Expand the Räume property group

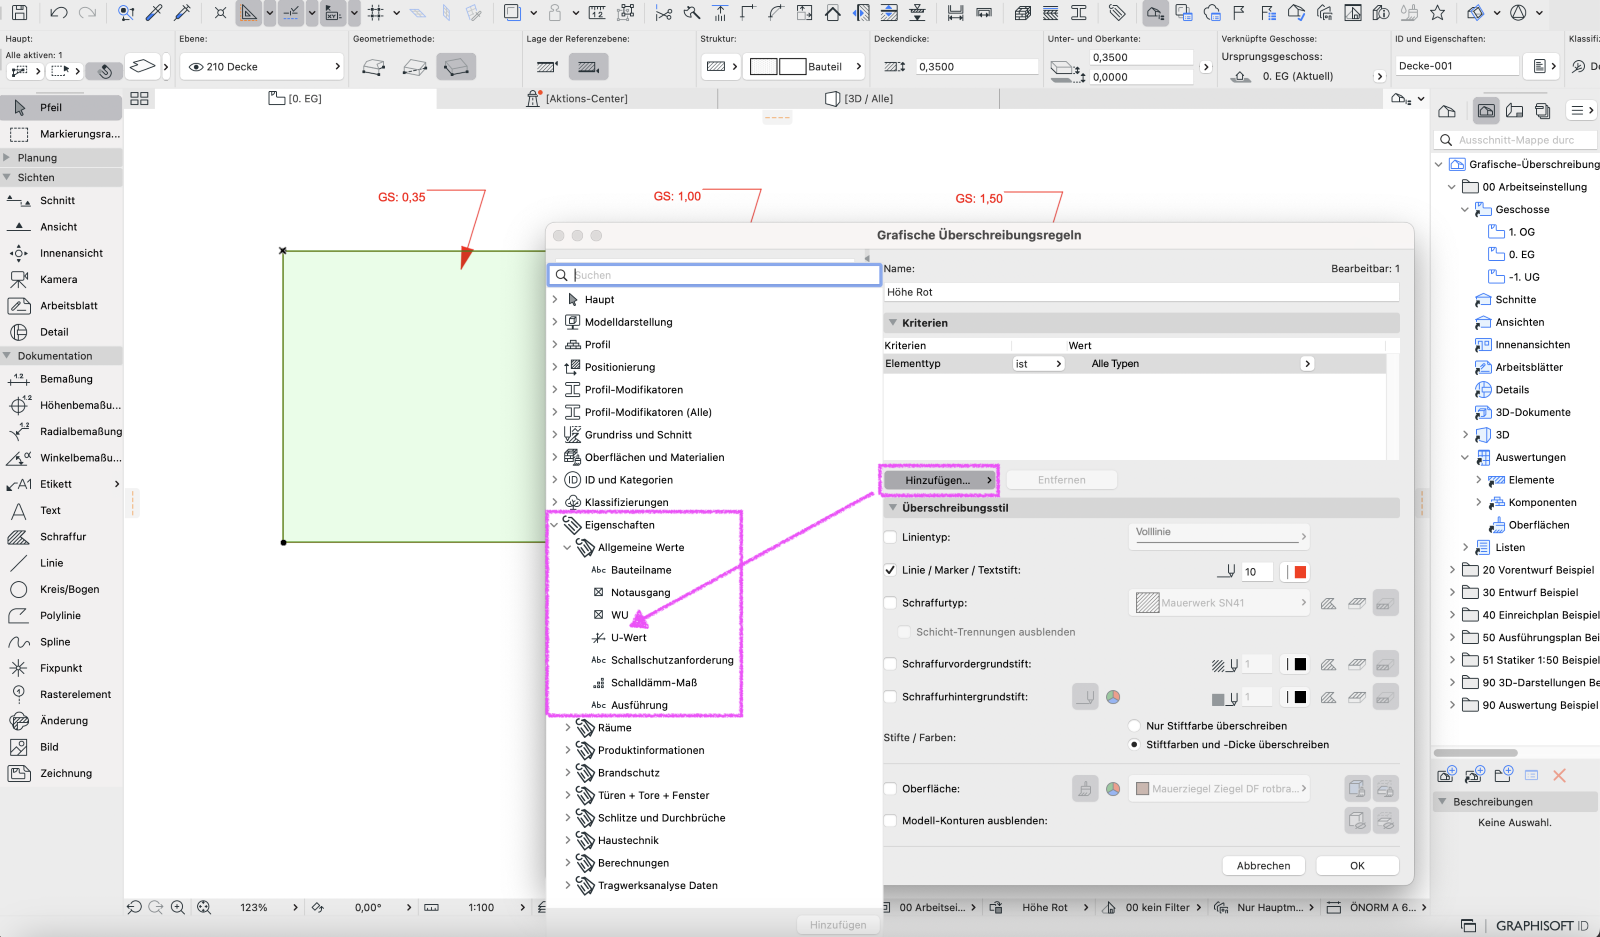[568, 728]
